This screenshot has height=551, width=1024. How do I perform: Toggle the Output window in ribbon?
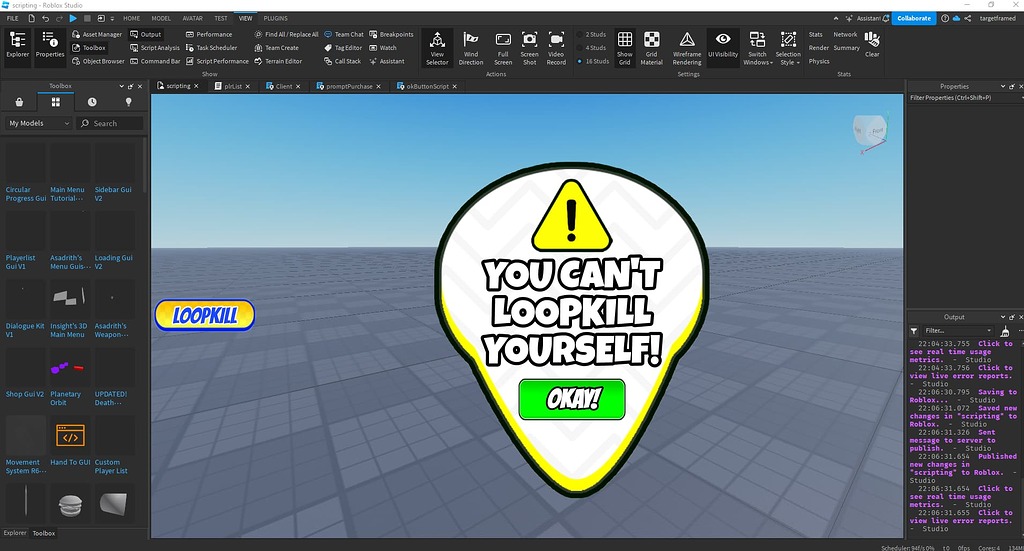click(x=145, y=35)
